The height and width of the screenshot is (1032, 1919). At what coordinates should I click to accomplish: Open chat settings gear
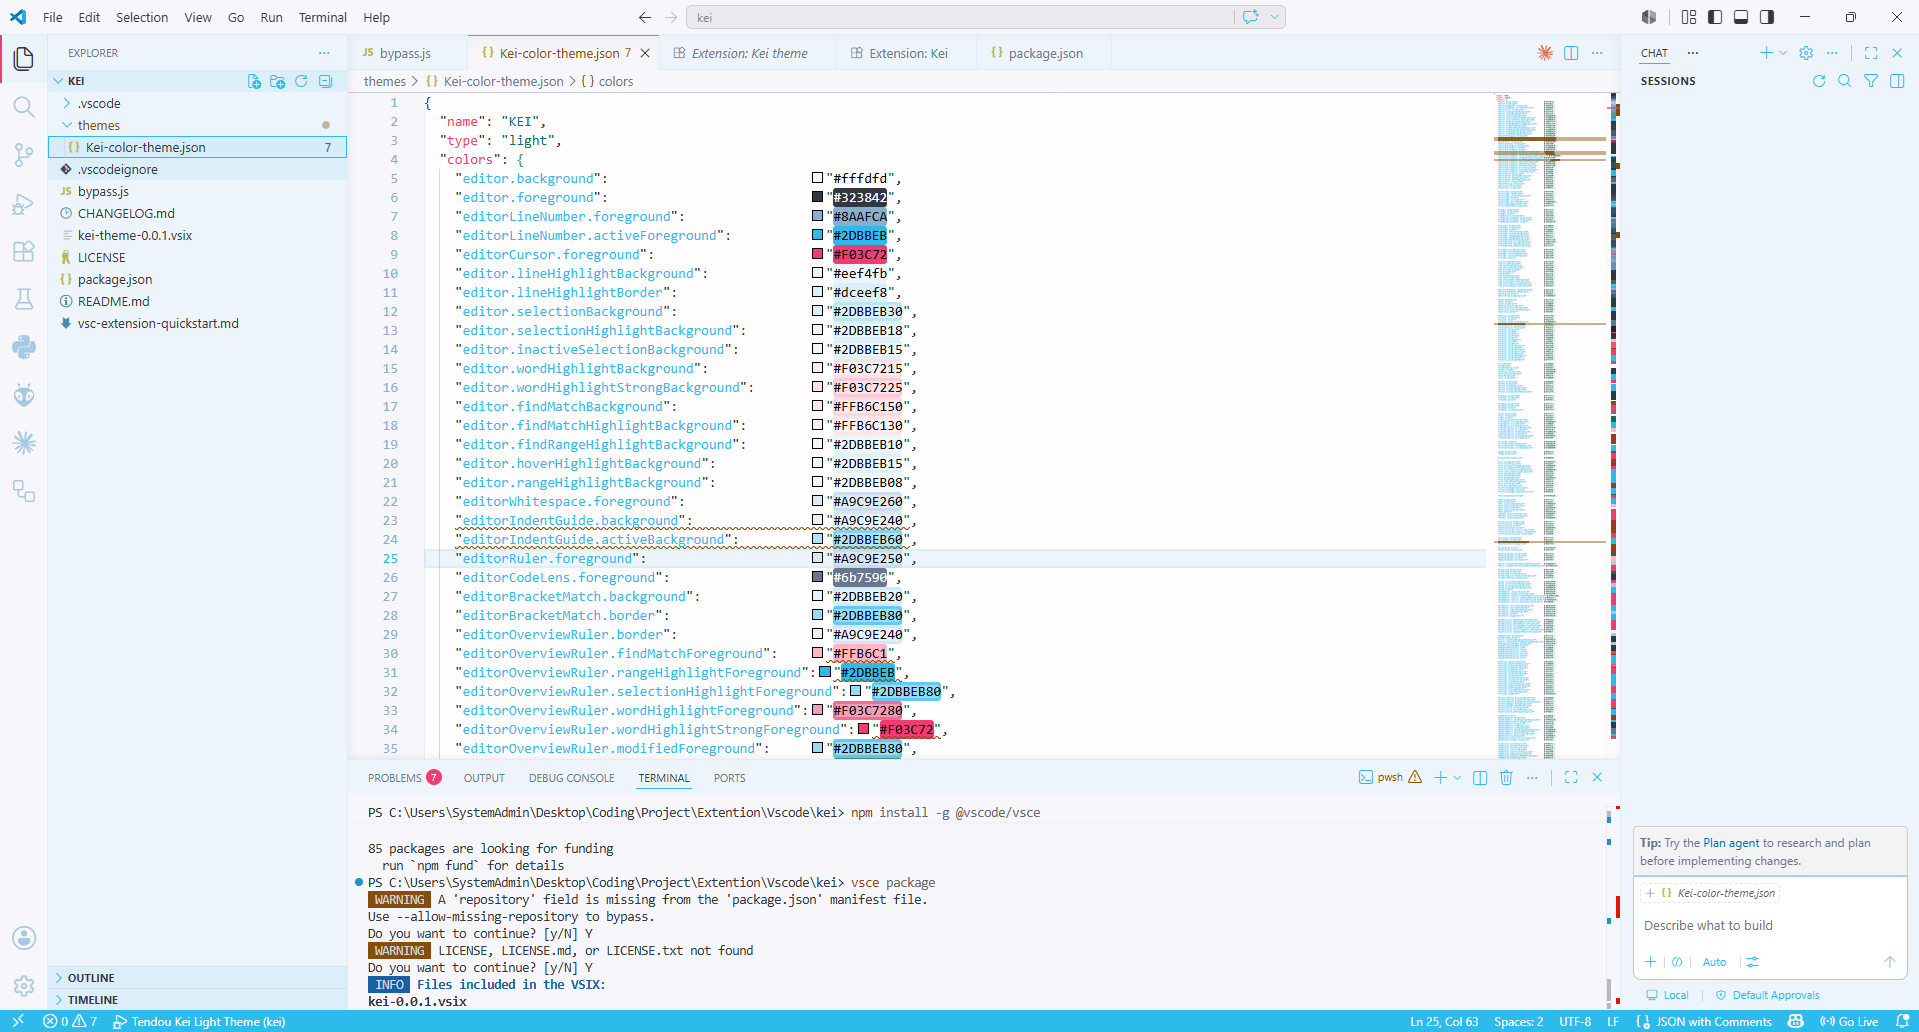pyautogui.click(x=1806, y=53)
